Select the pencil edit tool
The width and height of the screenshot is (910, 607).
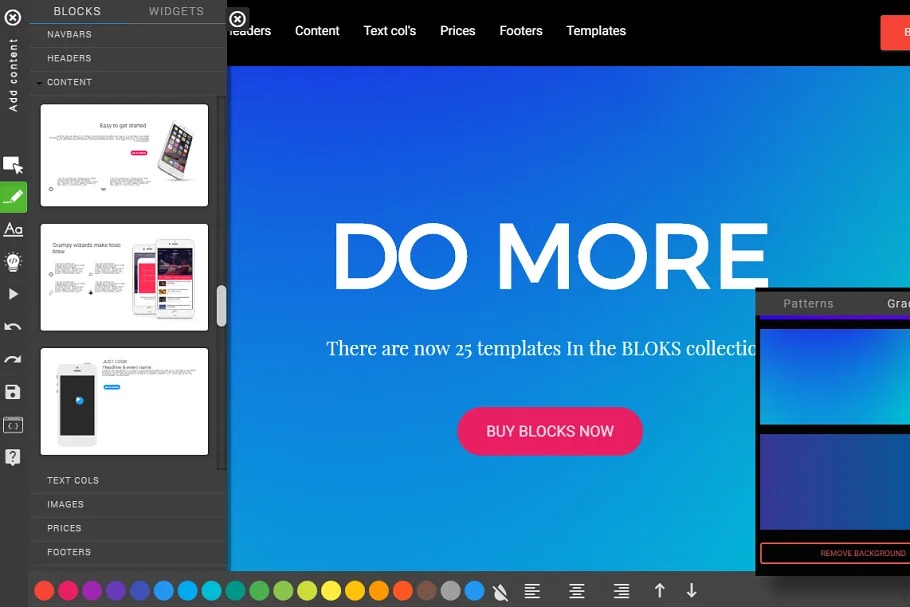tap(13, 197)
